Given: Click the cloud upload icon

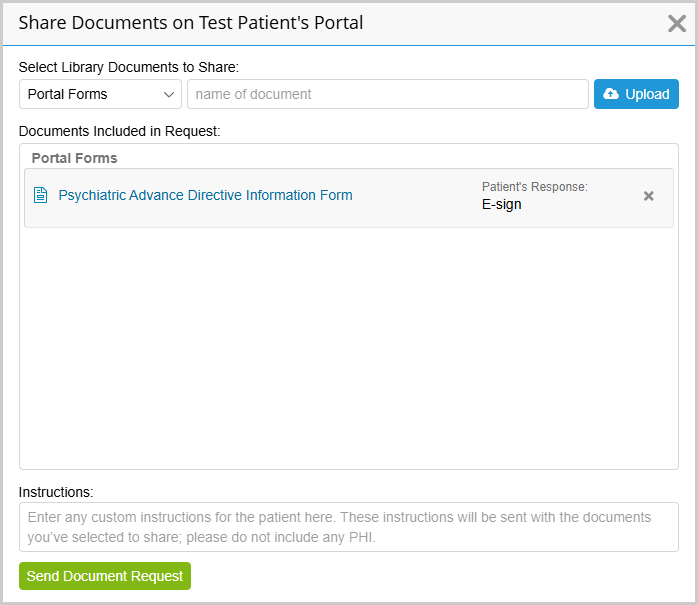Looking at the screenshot, I should (611, 94).
